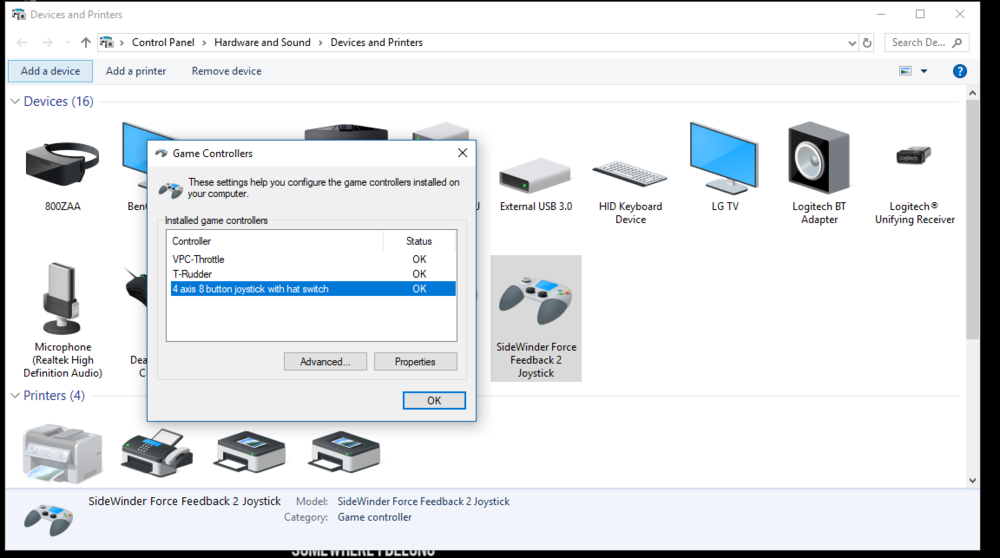Select the External USB 3.0 drive icon
This screenshot has width=1000, height=558.
tap(535, 175)
